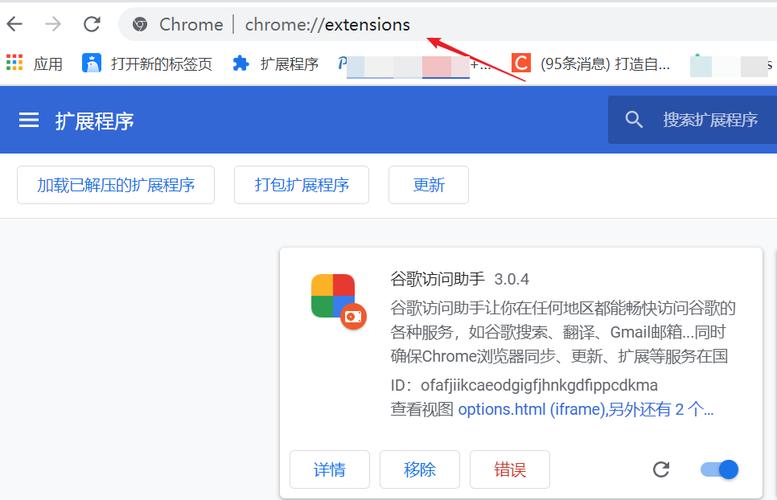Image resolution: width=777 pixels, height=500 pixels.
Task: Click the red 错误 button
Action: [510, 469]
